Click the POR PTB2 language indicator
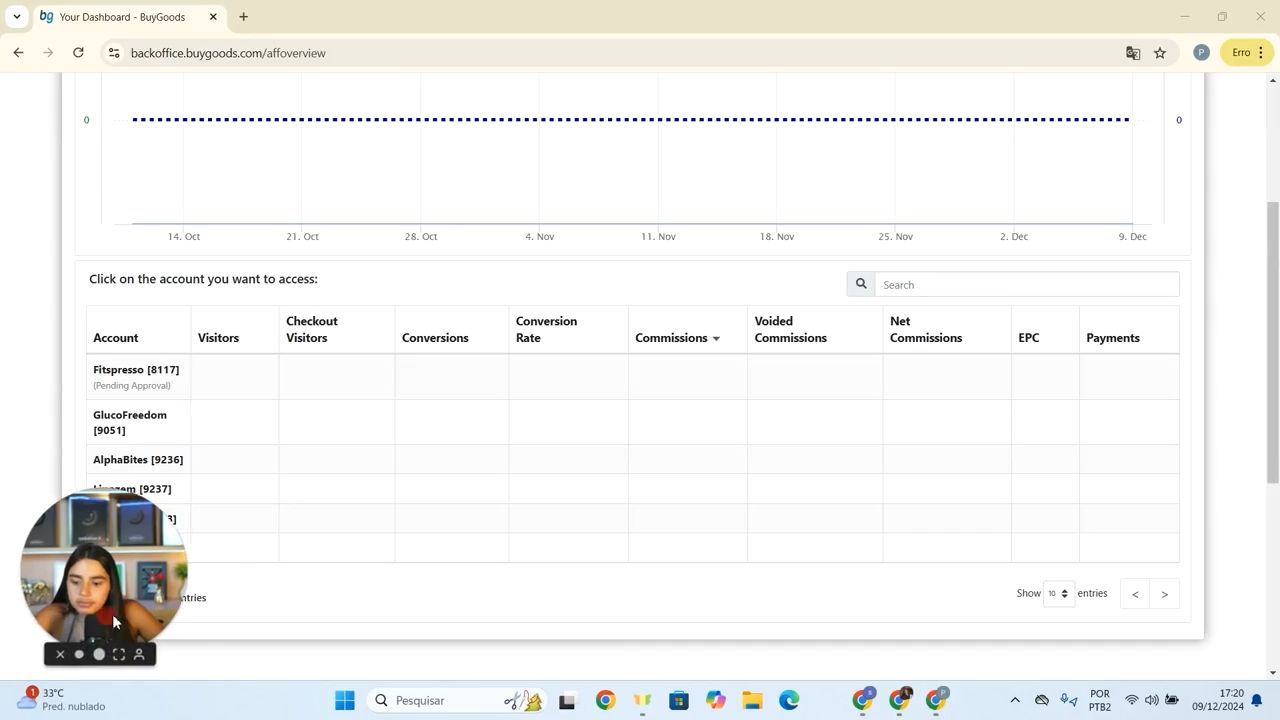This screenshot has width=1280, height=720. click(x=1100, y=700)
